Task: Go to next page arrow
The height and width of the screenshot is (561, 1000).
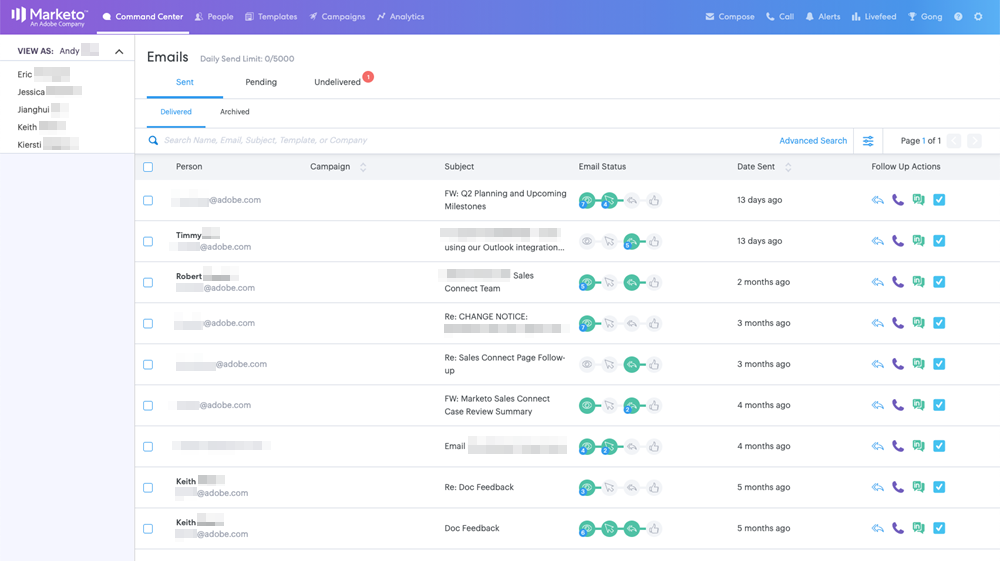Action: tap(974, 141)
